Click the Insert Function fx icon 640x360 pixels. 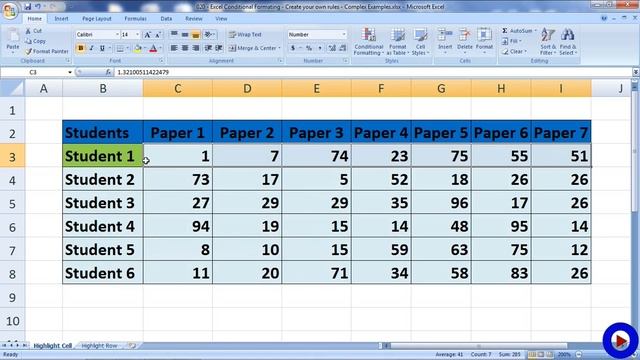108,72
